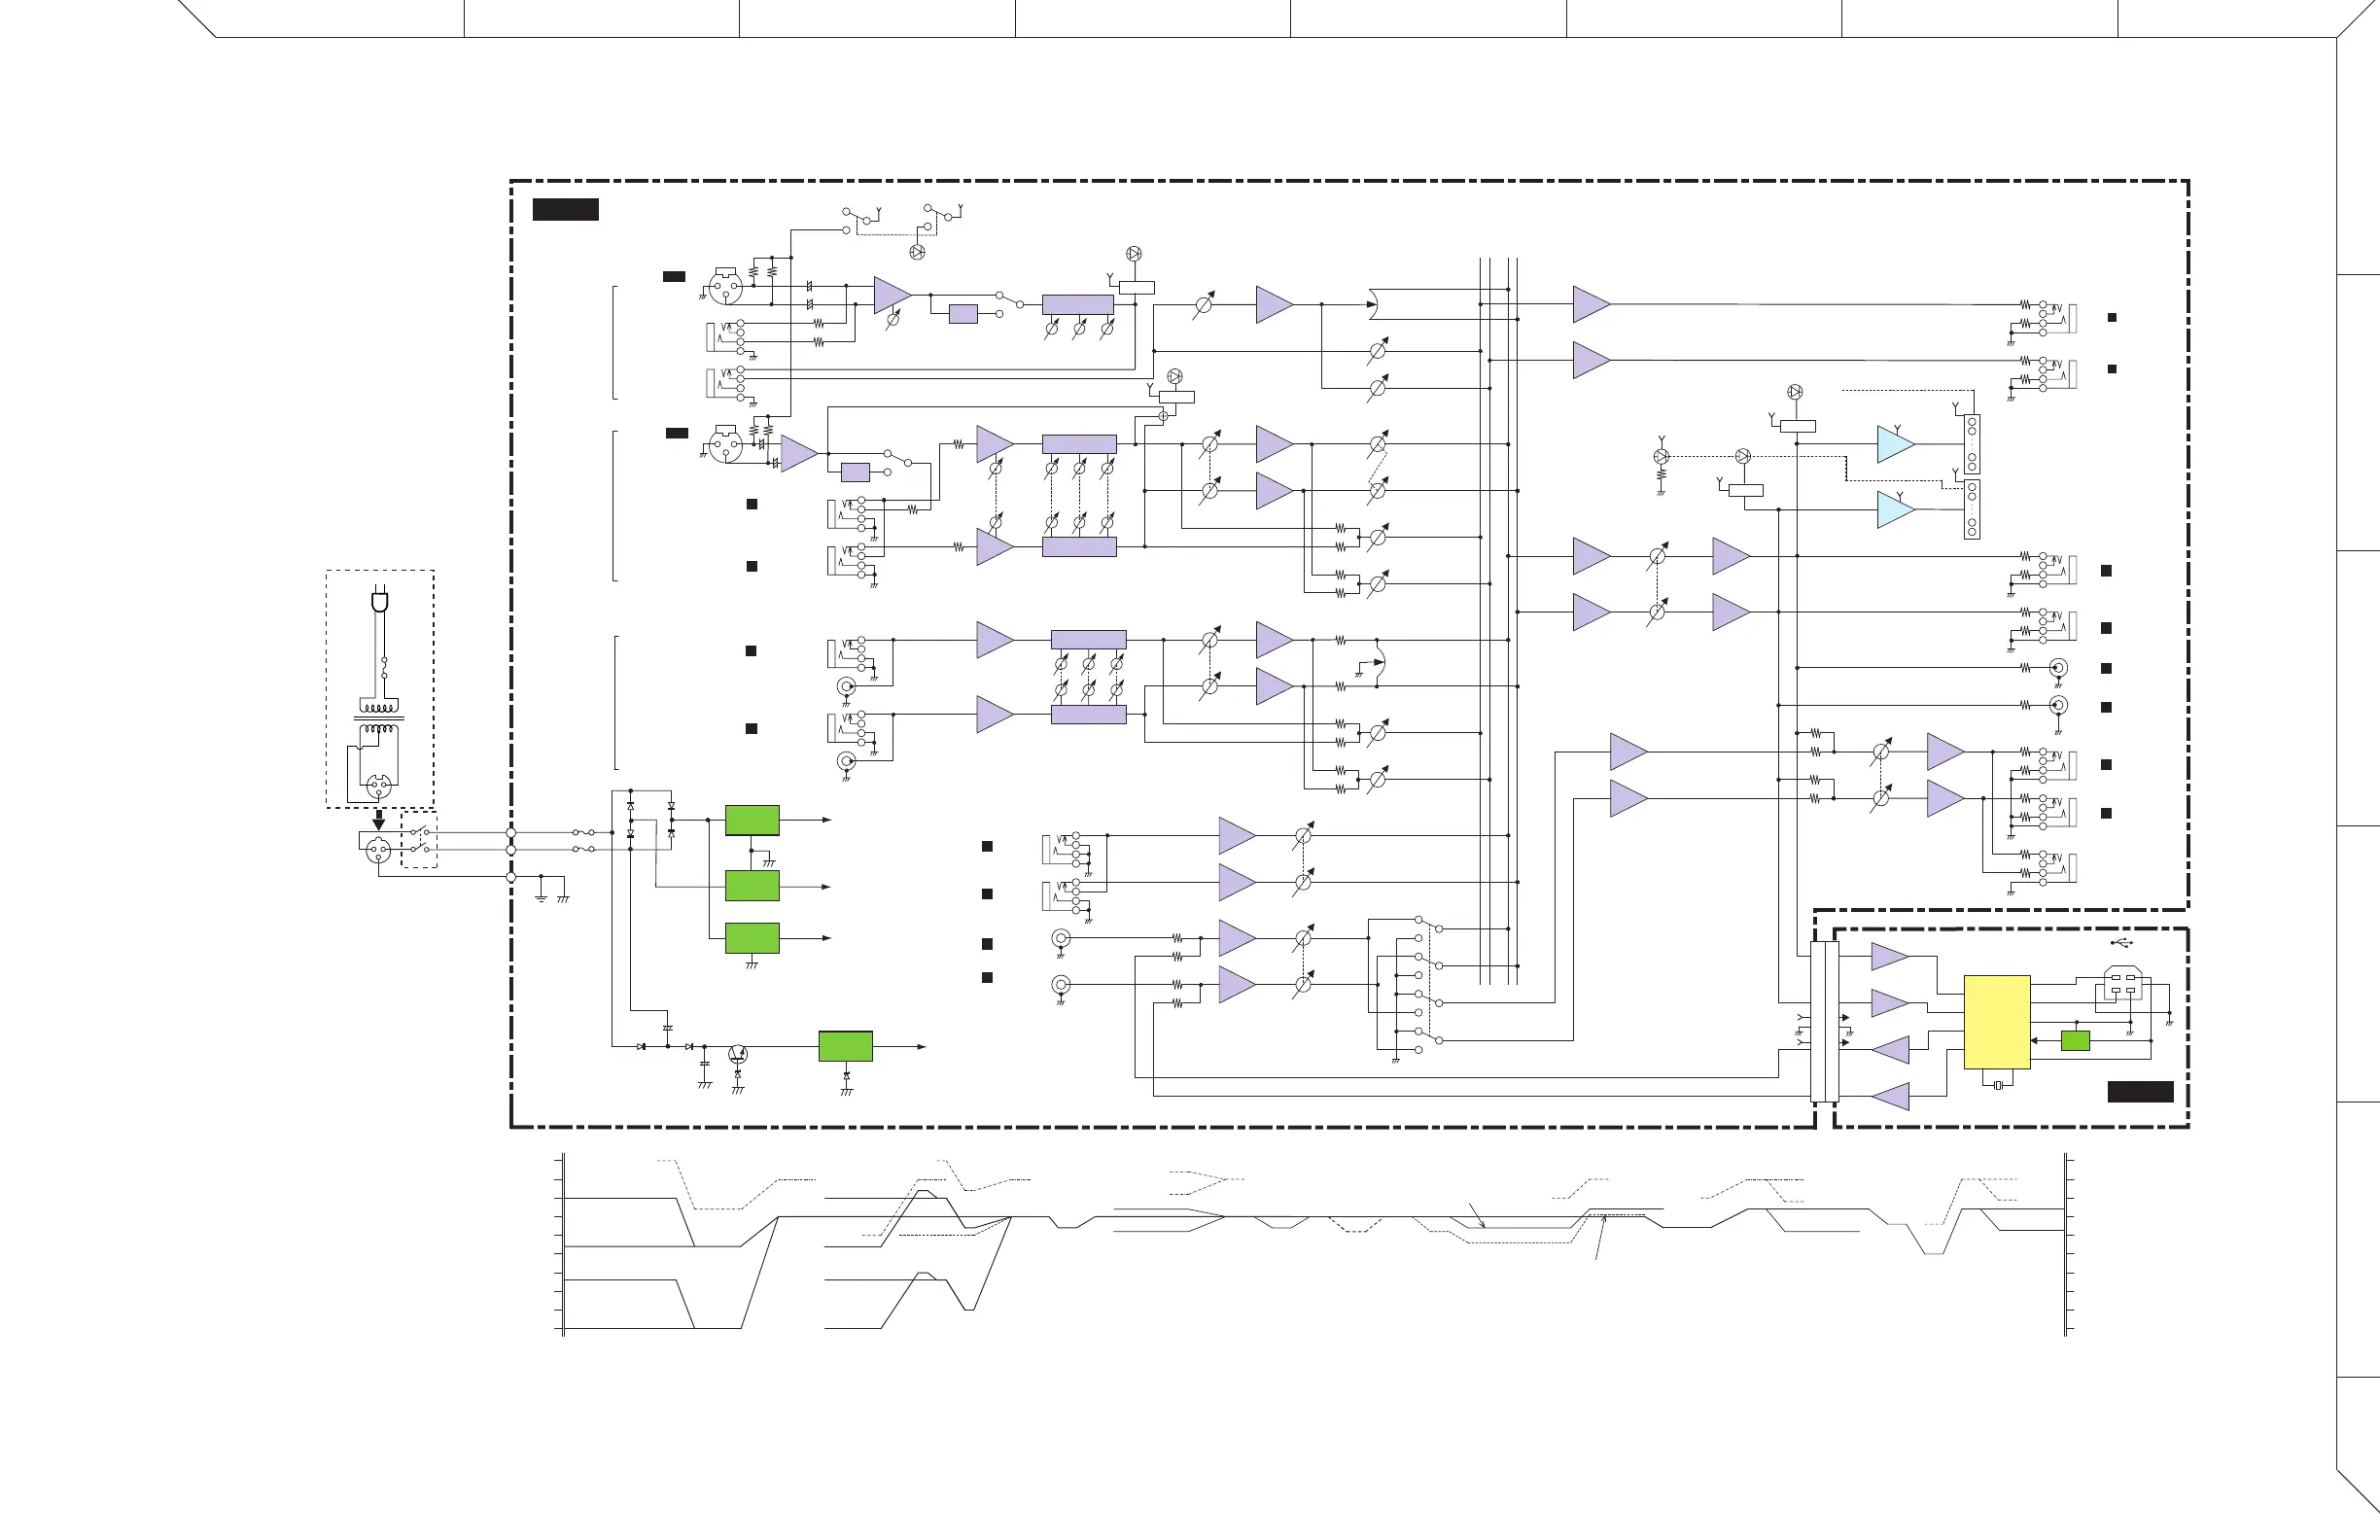Click the upper LED meter column
Image resolution: width=2380 pixels, height=1540 pixels.
click(1972, 444)
